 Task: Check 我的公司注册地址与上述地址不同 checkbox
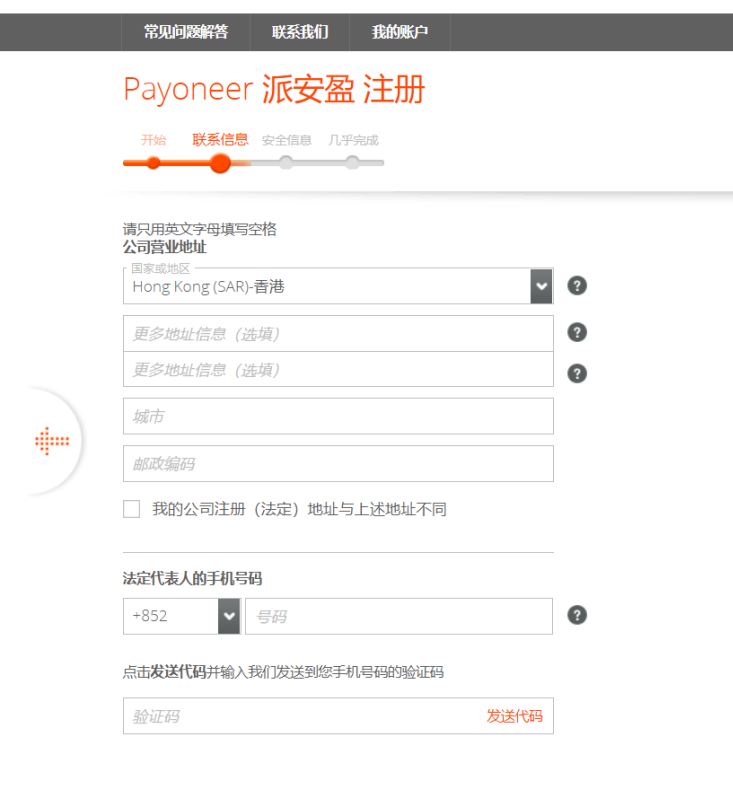tap(132, 509)
